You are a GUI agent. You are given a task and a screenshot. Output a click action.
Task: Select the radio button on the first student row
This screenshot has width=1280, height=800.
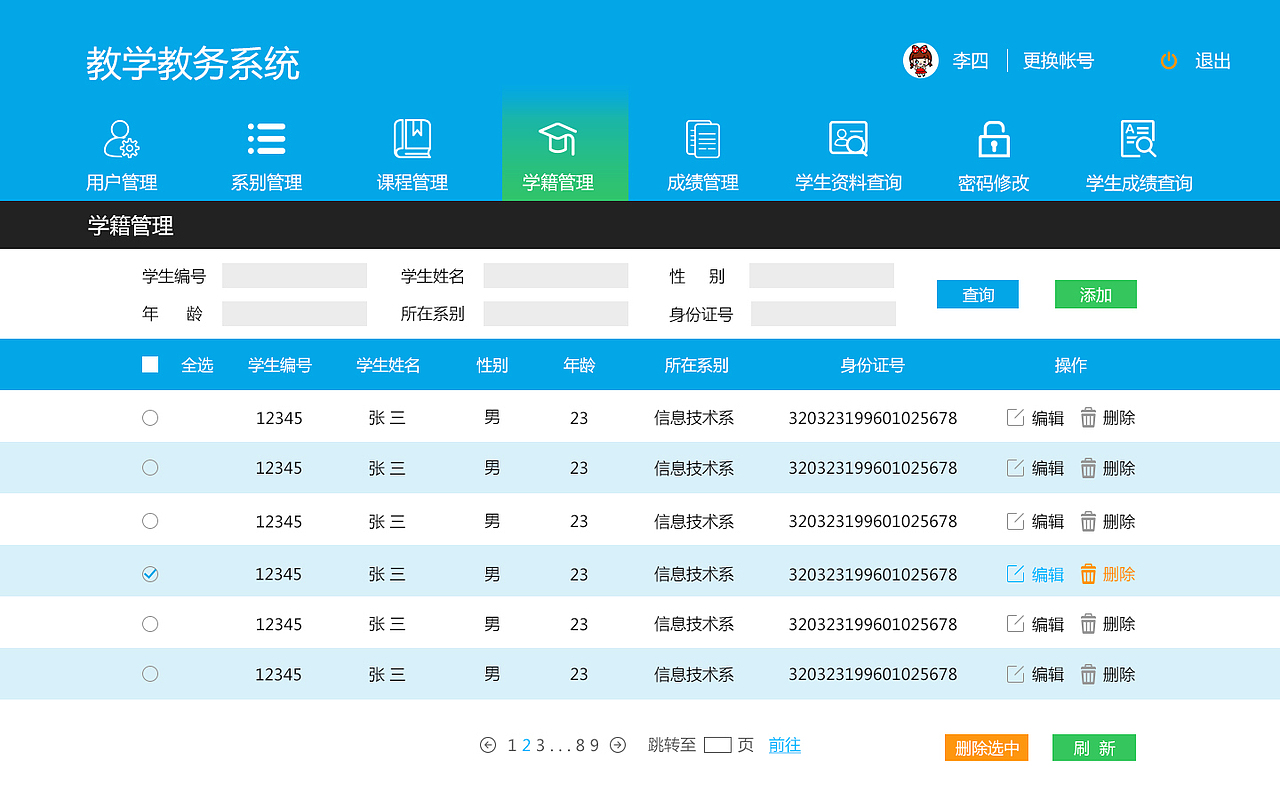(150, 417)
